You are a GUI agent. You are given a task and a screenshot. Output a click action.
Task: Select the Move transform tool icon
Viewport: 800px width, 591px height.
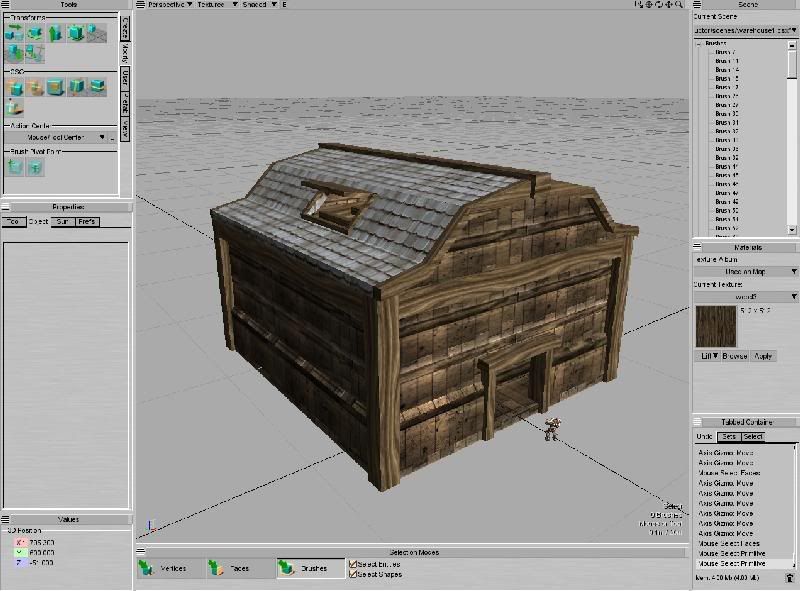(15, 33)
